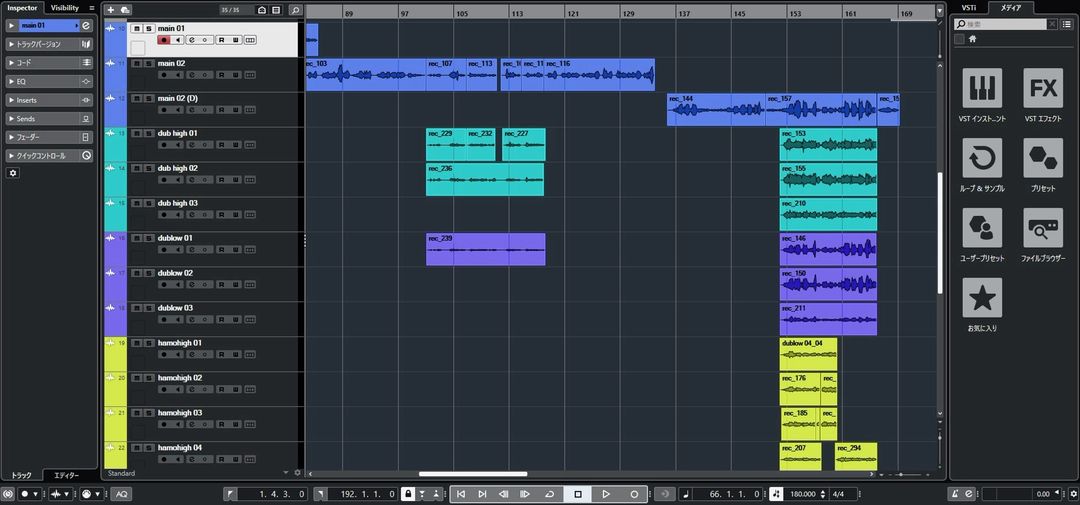The width and height of the screenshot is (1080, 505).
Task: Switch to the Inspector tab
Action: click(22, 8)
